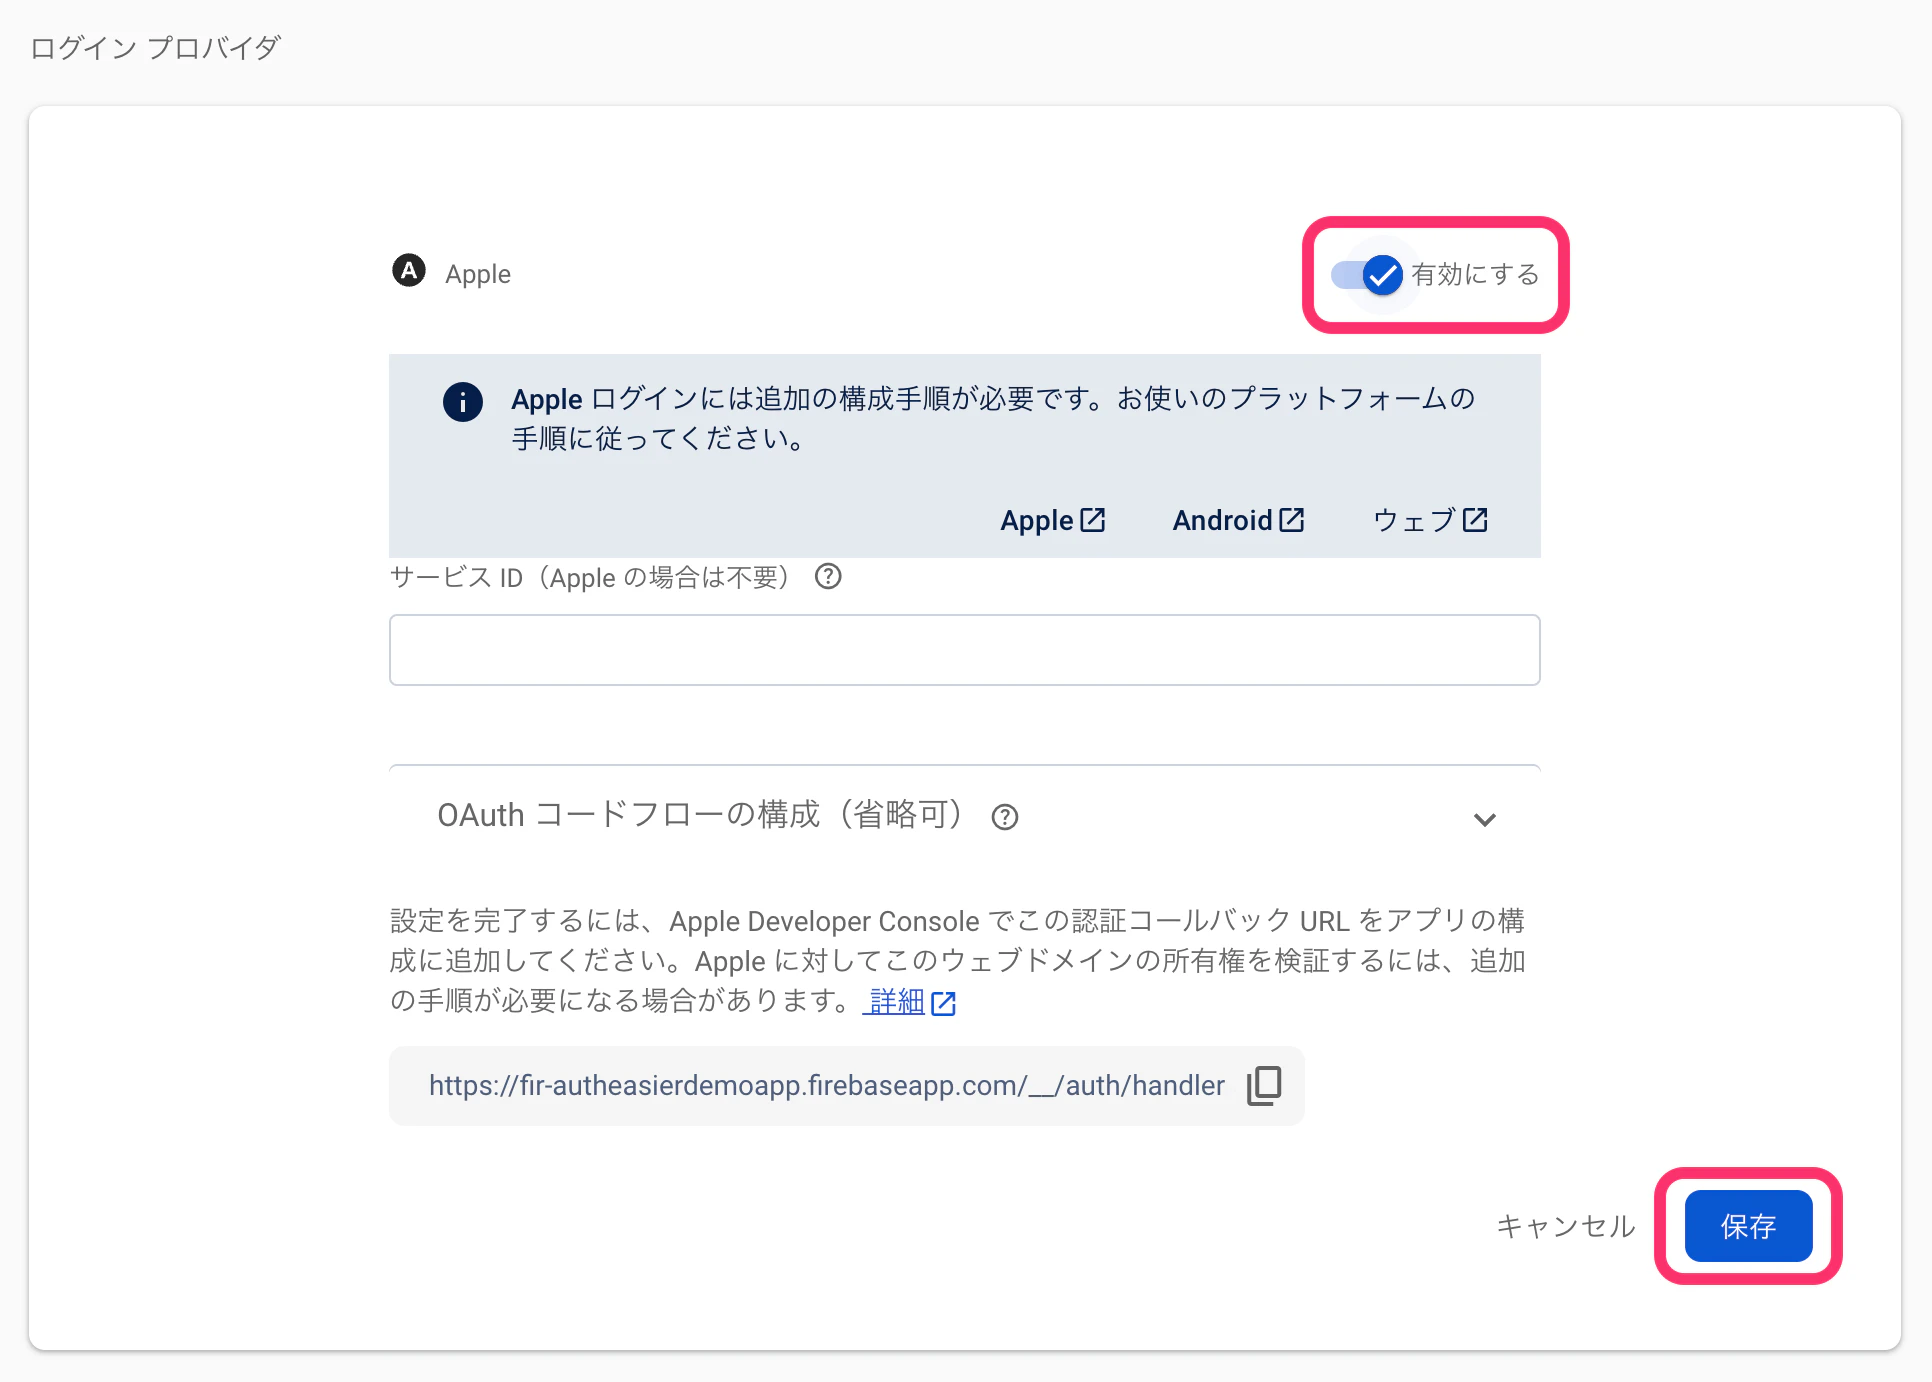
Task: Toggle the 有効にする switch for Apple
Action: click(x=1367, y=274)
